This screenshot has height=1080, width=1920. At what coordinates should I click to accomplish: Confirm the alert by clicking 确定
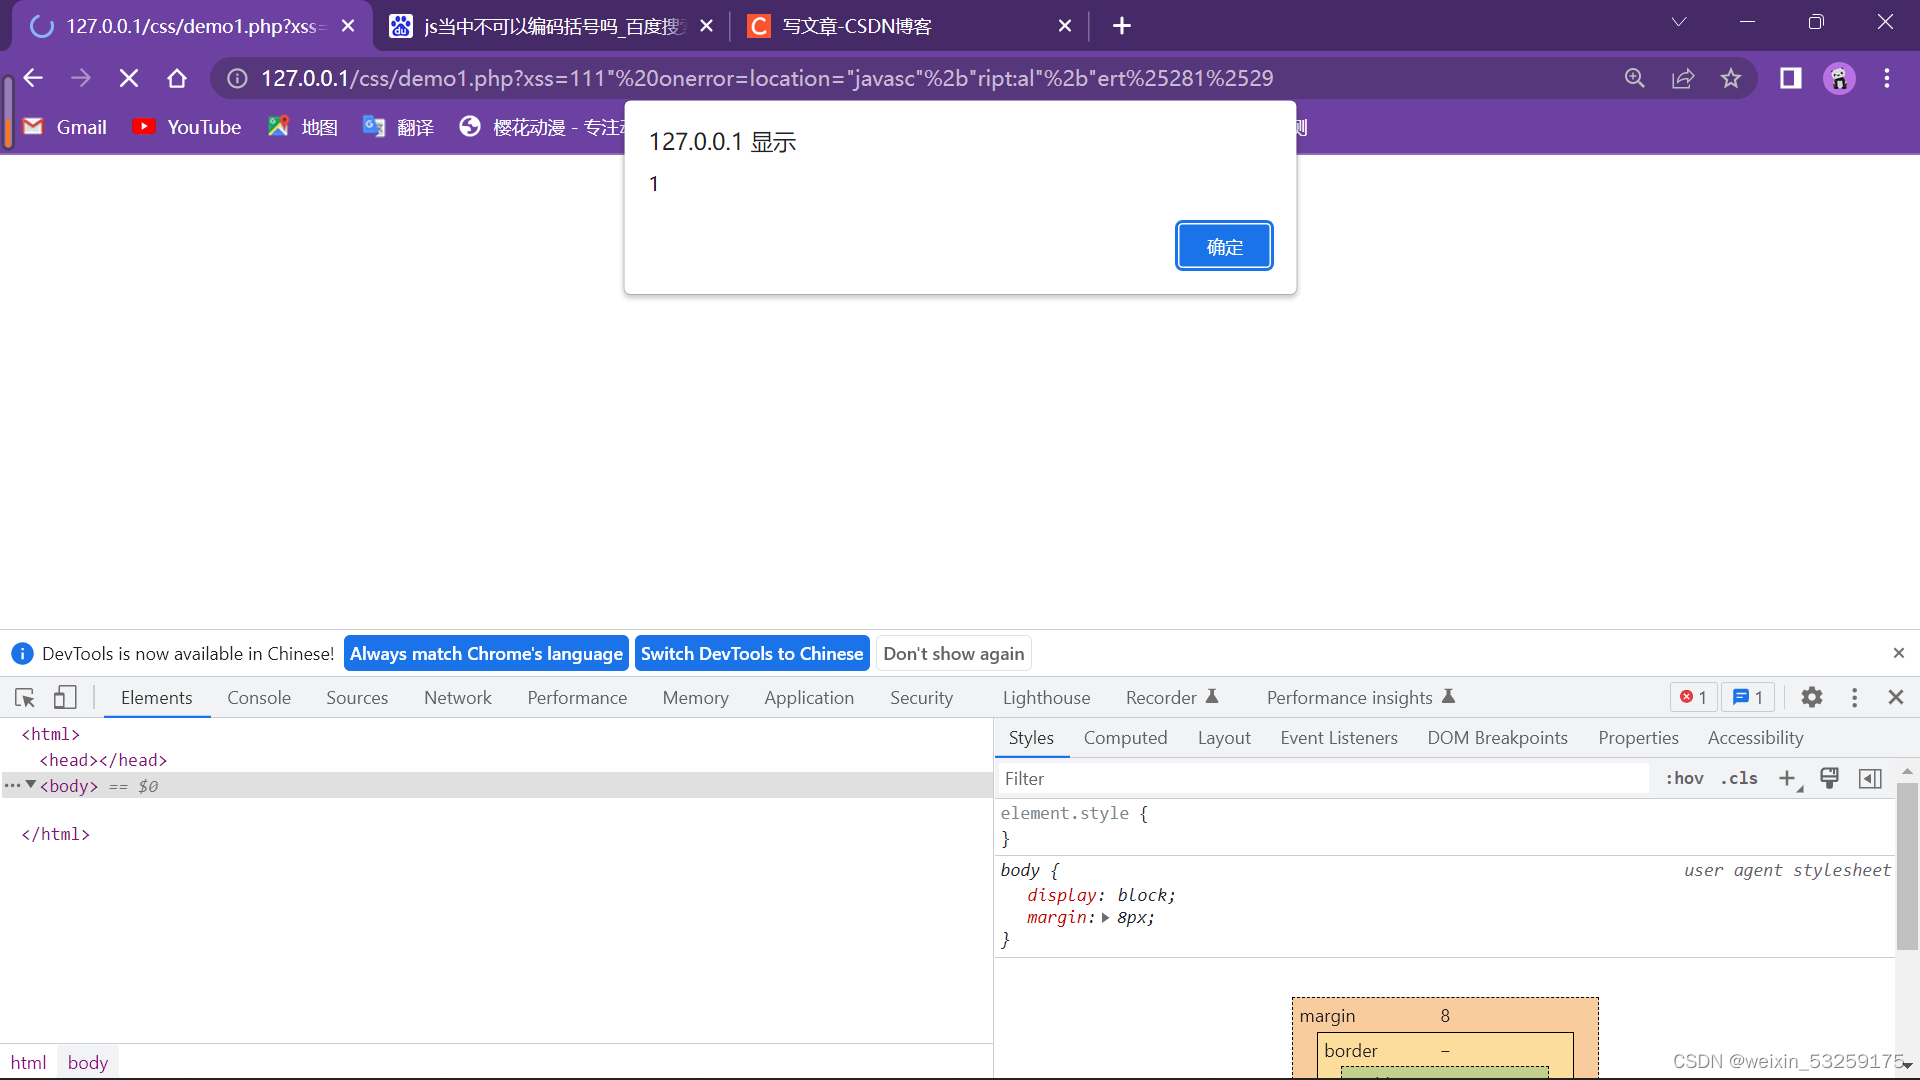click(1224, 246)
